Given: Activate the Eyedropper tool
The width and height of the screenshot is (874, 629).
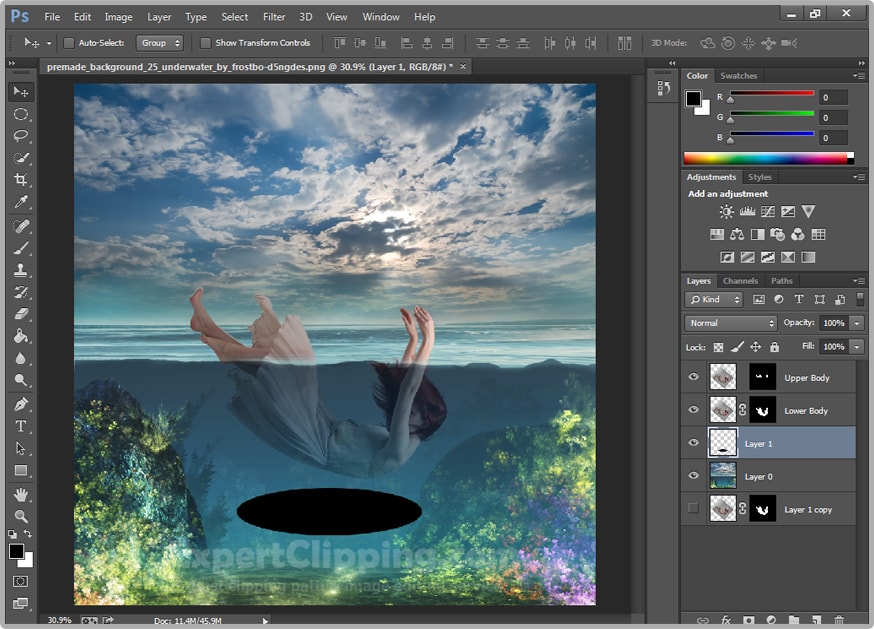Looking at the screenshot, I should point(20,203).
